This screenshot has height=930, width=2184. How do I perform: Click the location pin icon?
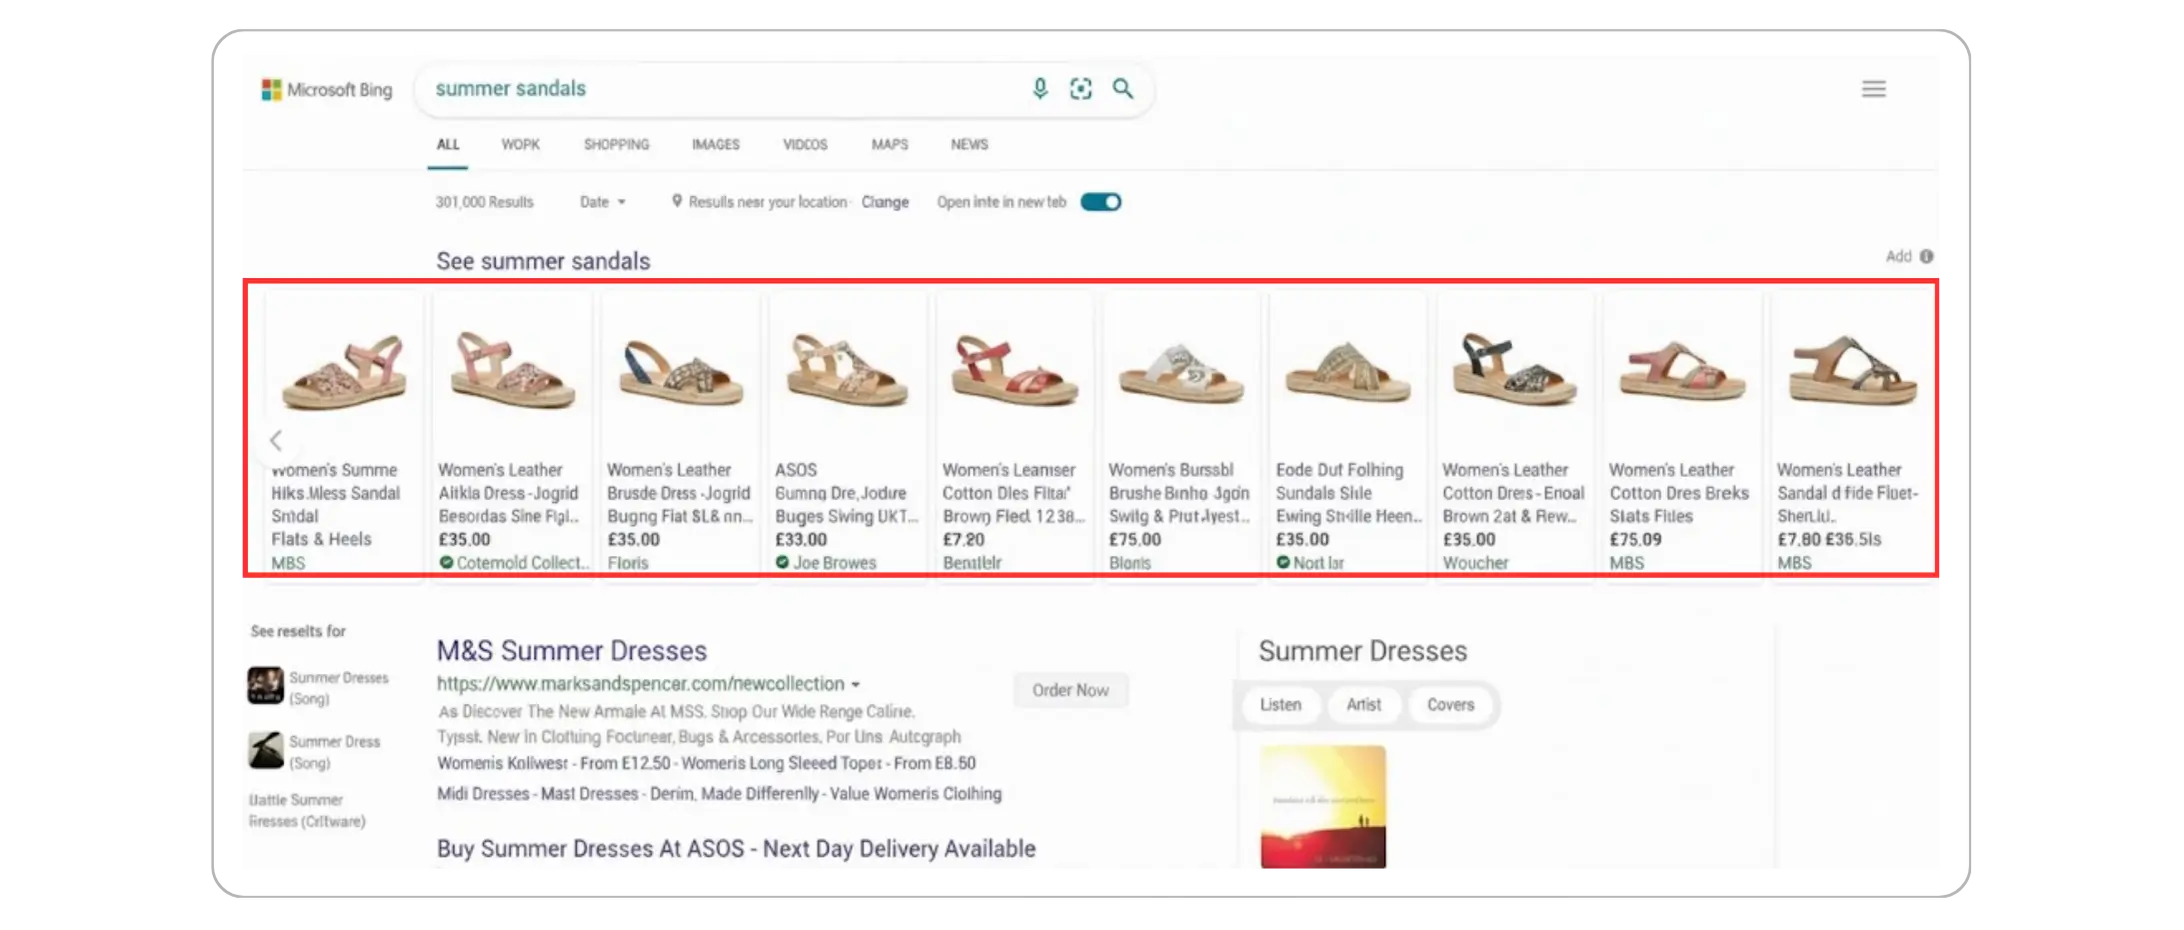677,201
